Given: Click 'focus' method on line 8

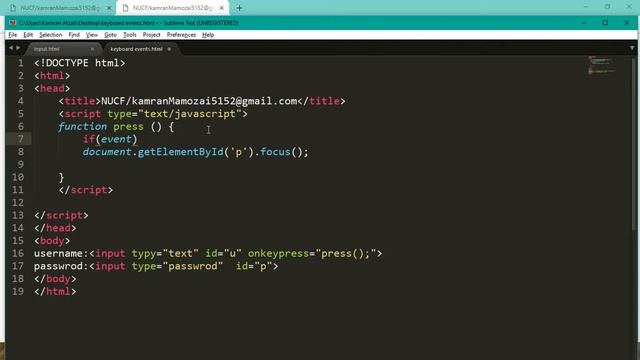Looking at the screenshot, I should [x=275, y=152].
